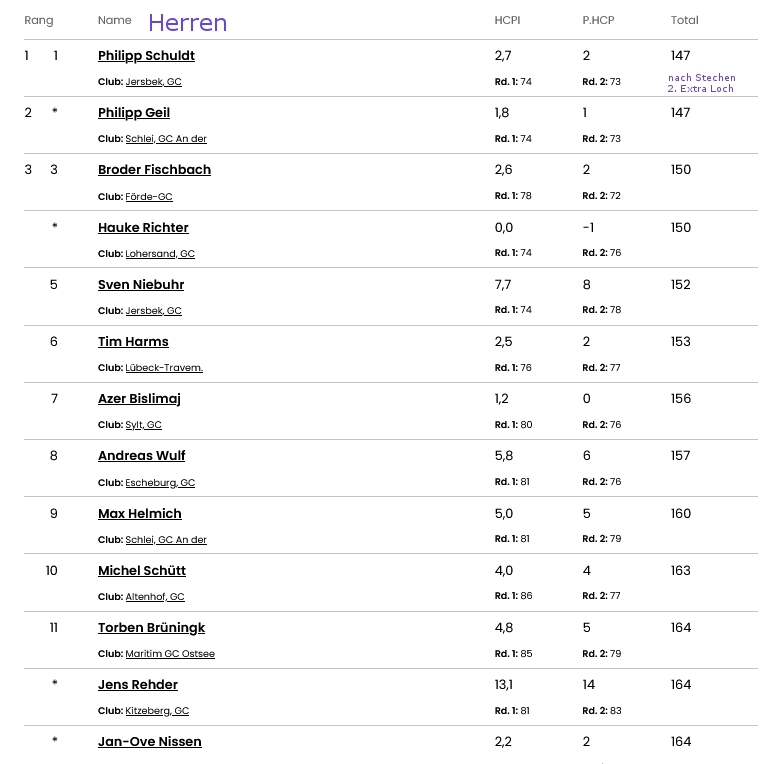Open Philipp Geil's player link
Image resolution: width=784 pixels, height=764 pixels.
pos(134,112)
